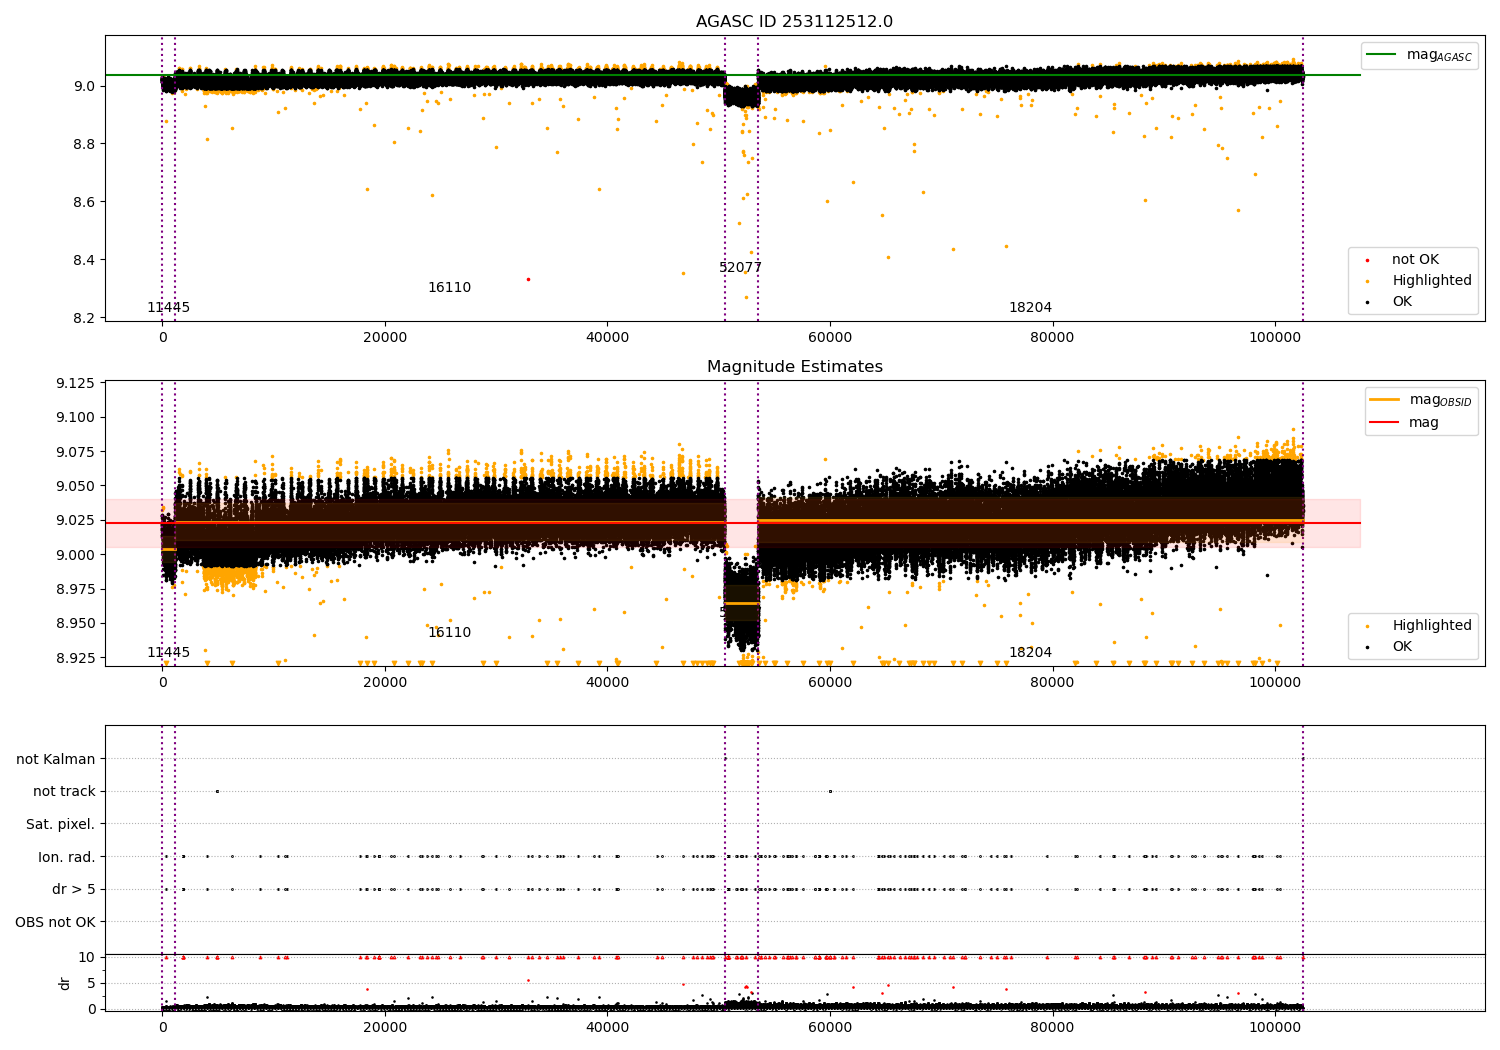
Task: Click the "Sat. pixel." row label
Action: 61,825
